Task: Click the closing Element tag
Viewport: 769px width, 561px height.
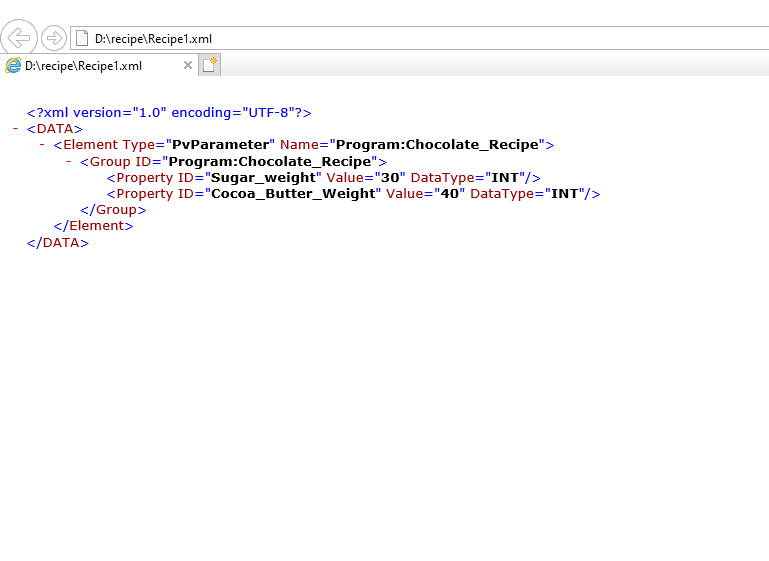Action: (93, 226)
